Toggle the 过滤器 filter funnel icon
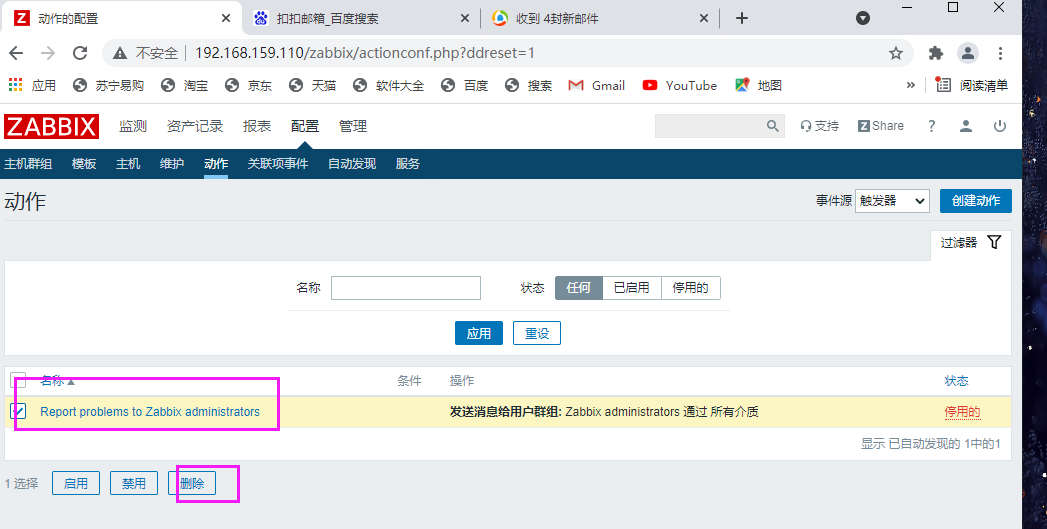 pos(994,242)
